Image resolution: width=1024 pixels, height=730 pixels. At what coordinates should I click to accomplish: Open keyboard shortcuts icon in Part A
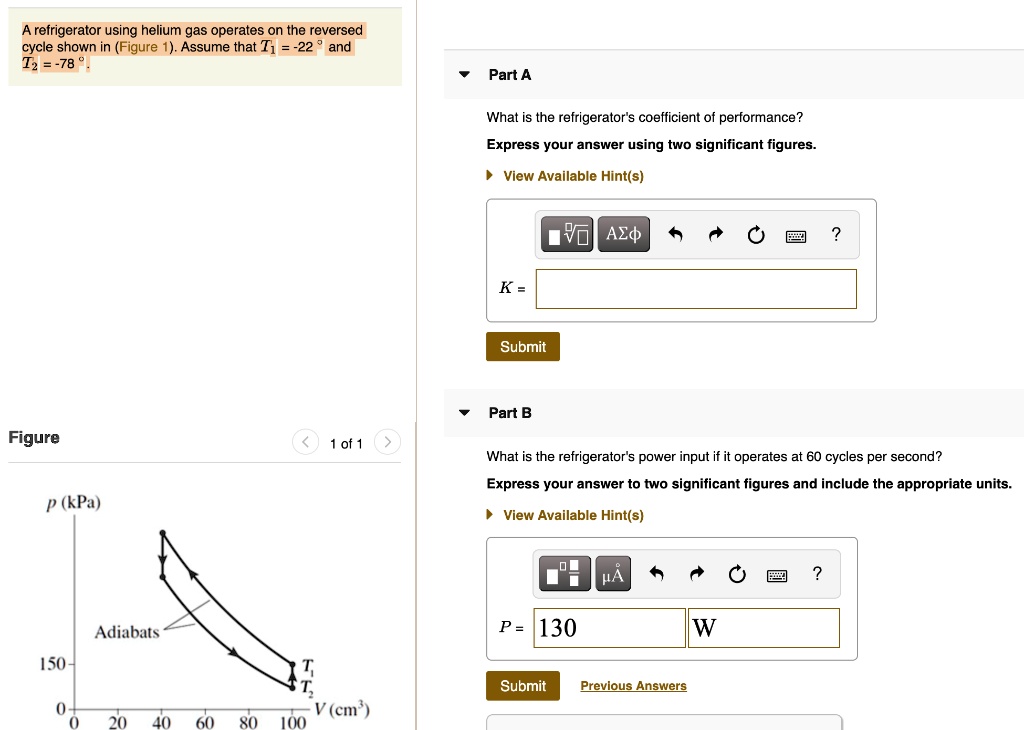click(795, 236)
